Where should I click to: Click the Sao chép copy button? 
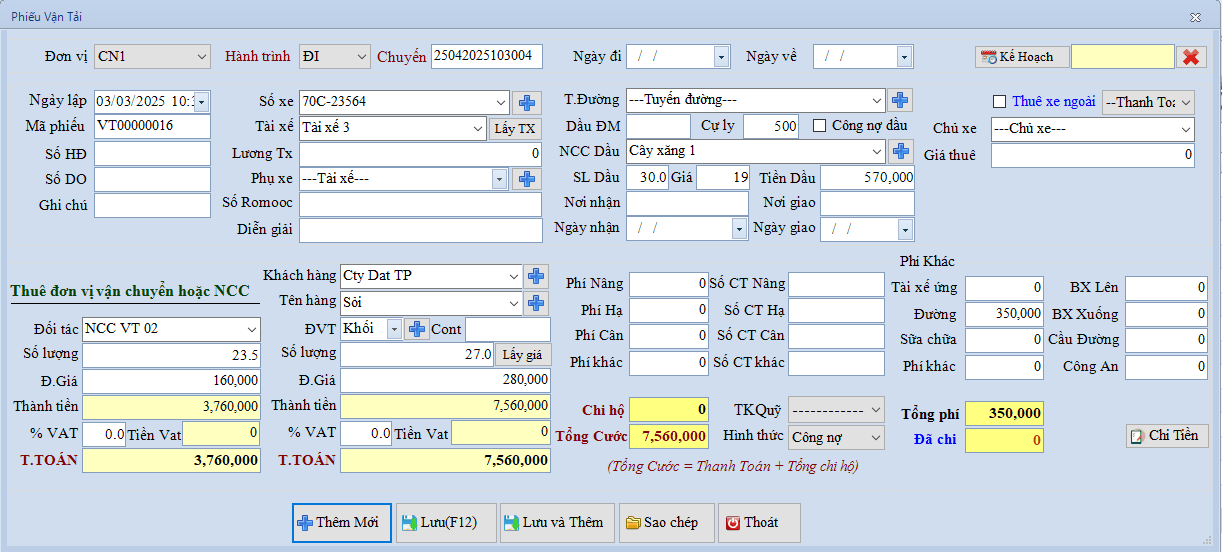coord(667,522)
